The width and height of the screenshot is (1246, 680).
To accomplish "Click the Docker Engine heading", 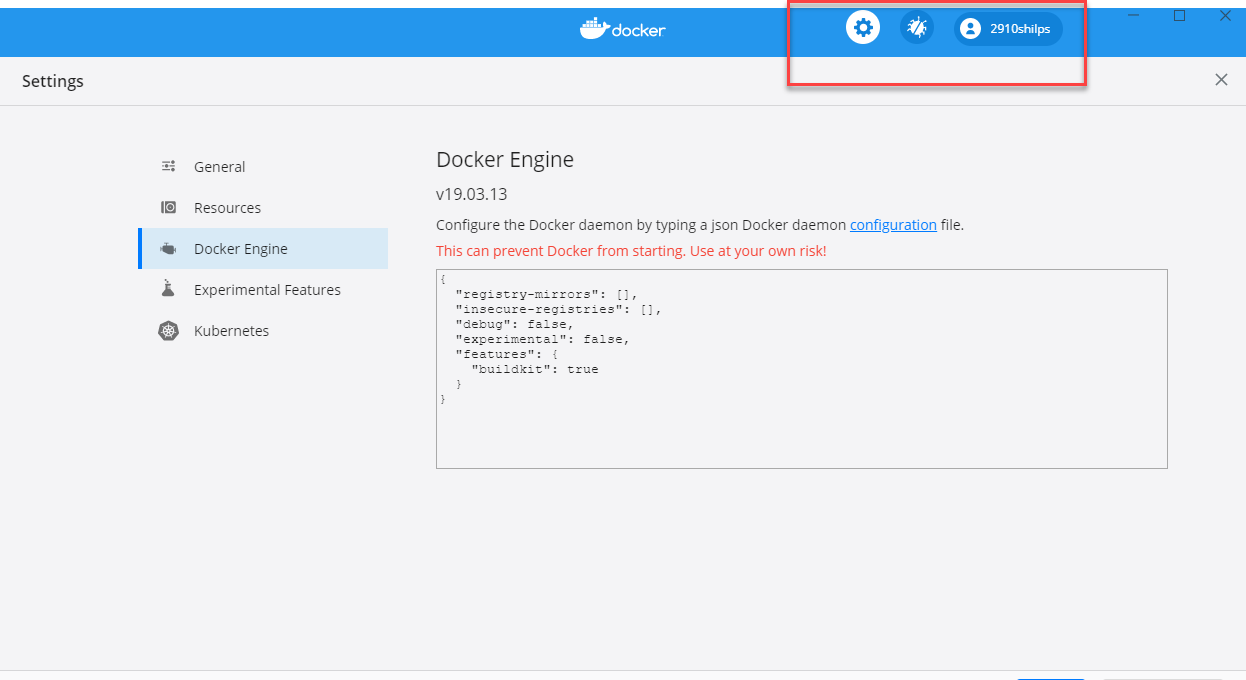I will click(x=505, y=160).
